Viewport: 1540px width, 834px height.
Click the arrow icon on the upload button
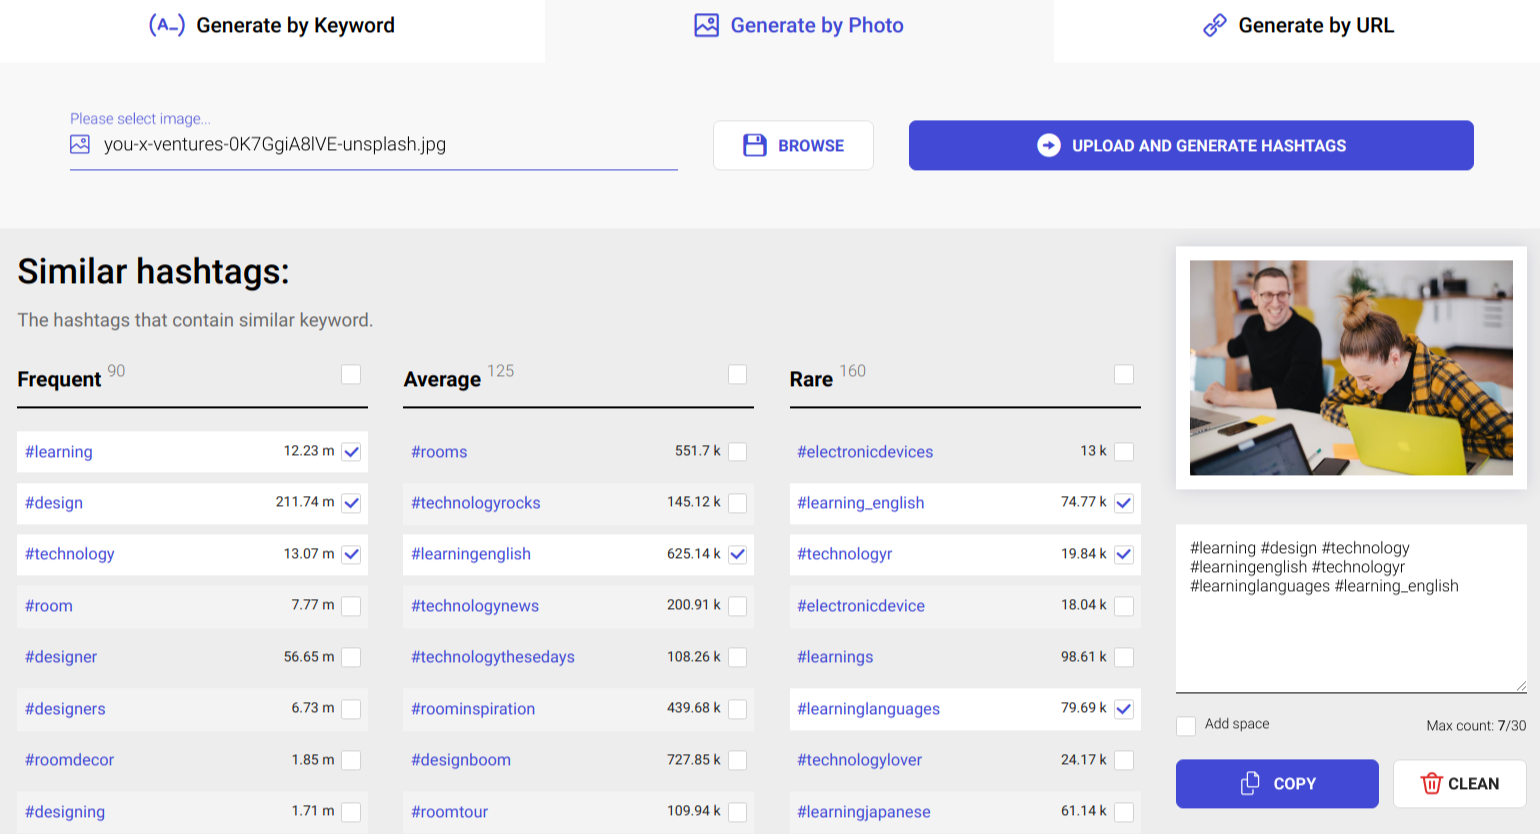click(x=1048, y=145)
